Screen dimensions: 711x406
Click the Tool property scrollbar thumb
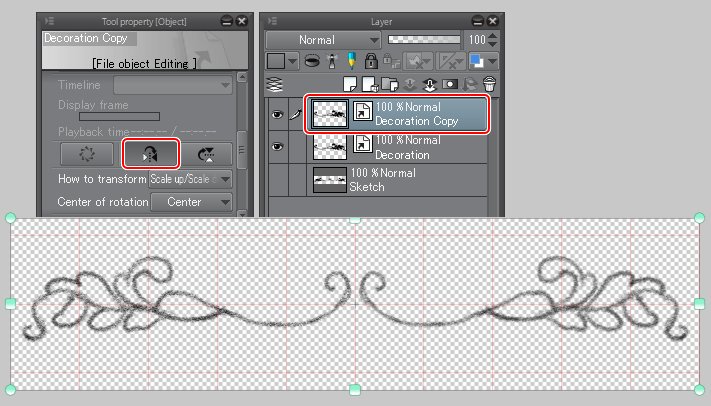[x=242, y=150]
